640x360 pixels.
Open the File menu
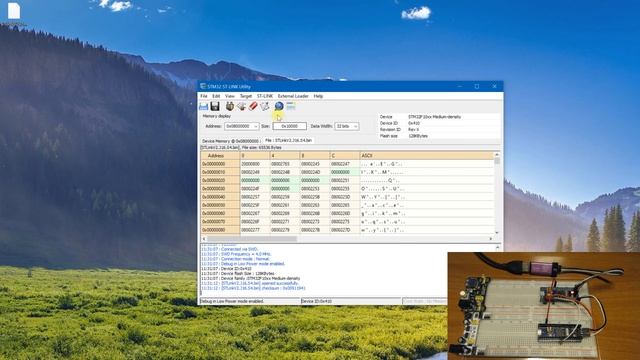pyautogui.click(x=204, y=96)
